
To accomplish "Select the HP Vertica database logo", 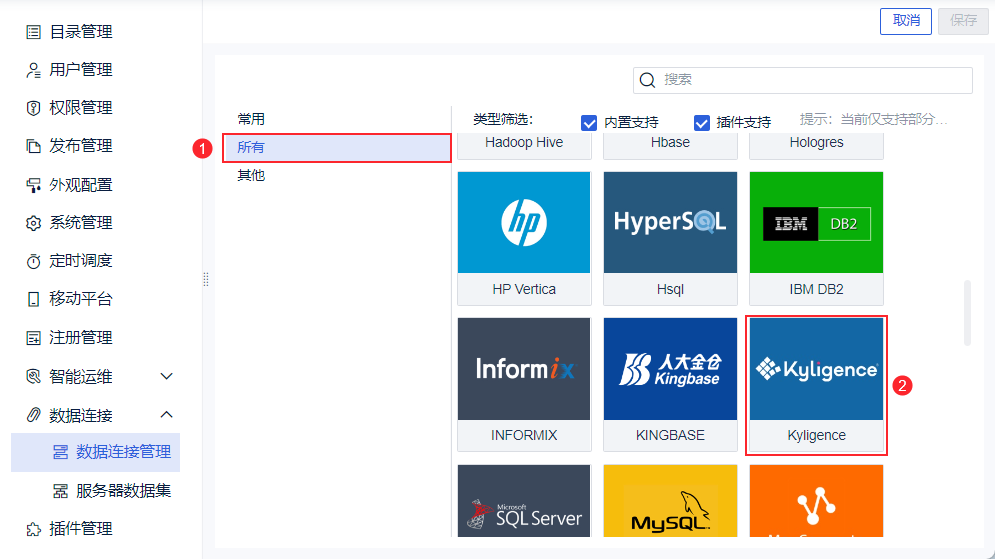I will tap(524, 222).
